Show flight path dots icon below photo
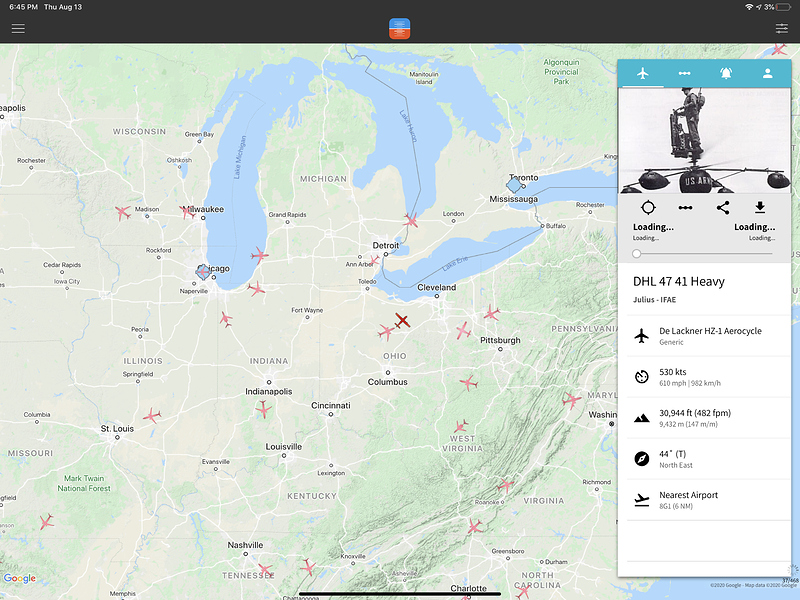 (685, 208)
